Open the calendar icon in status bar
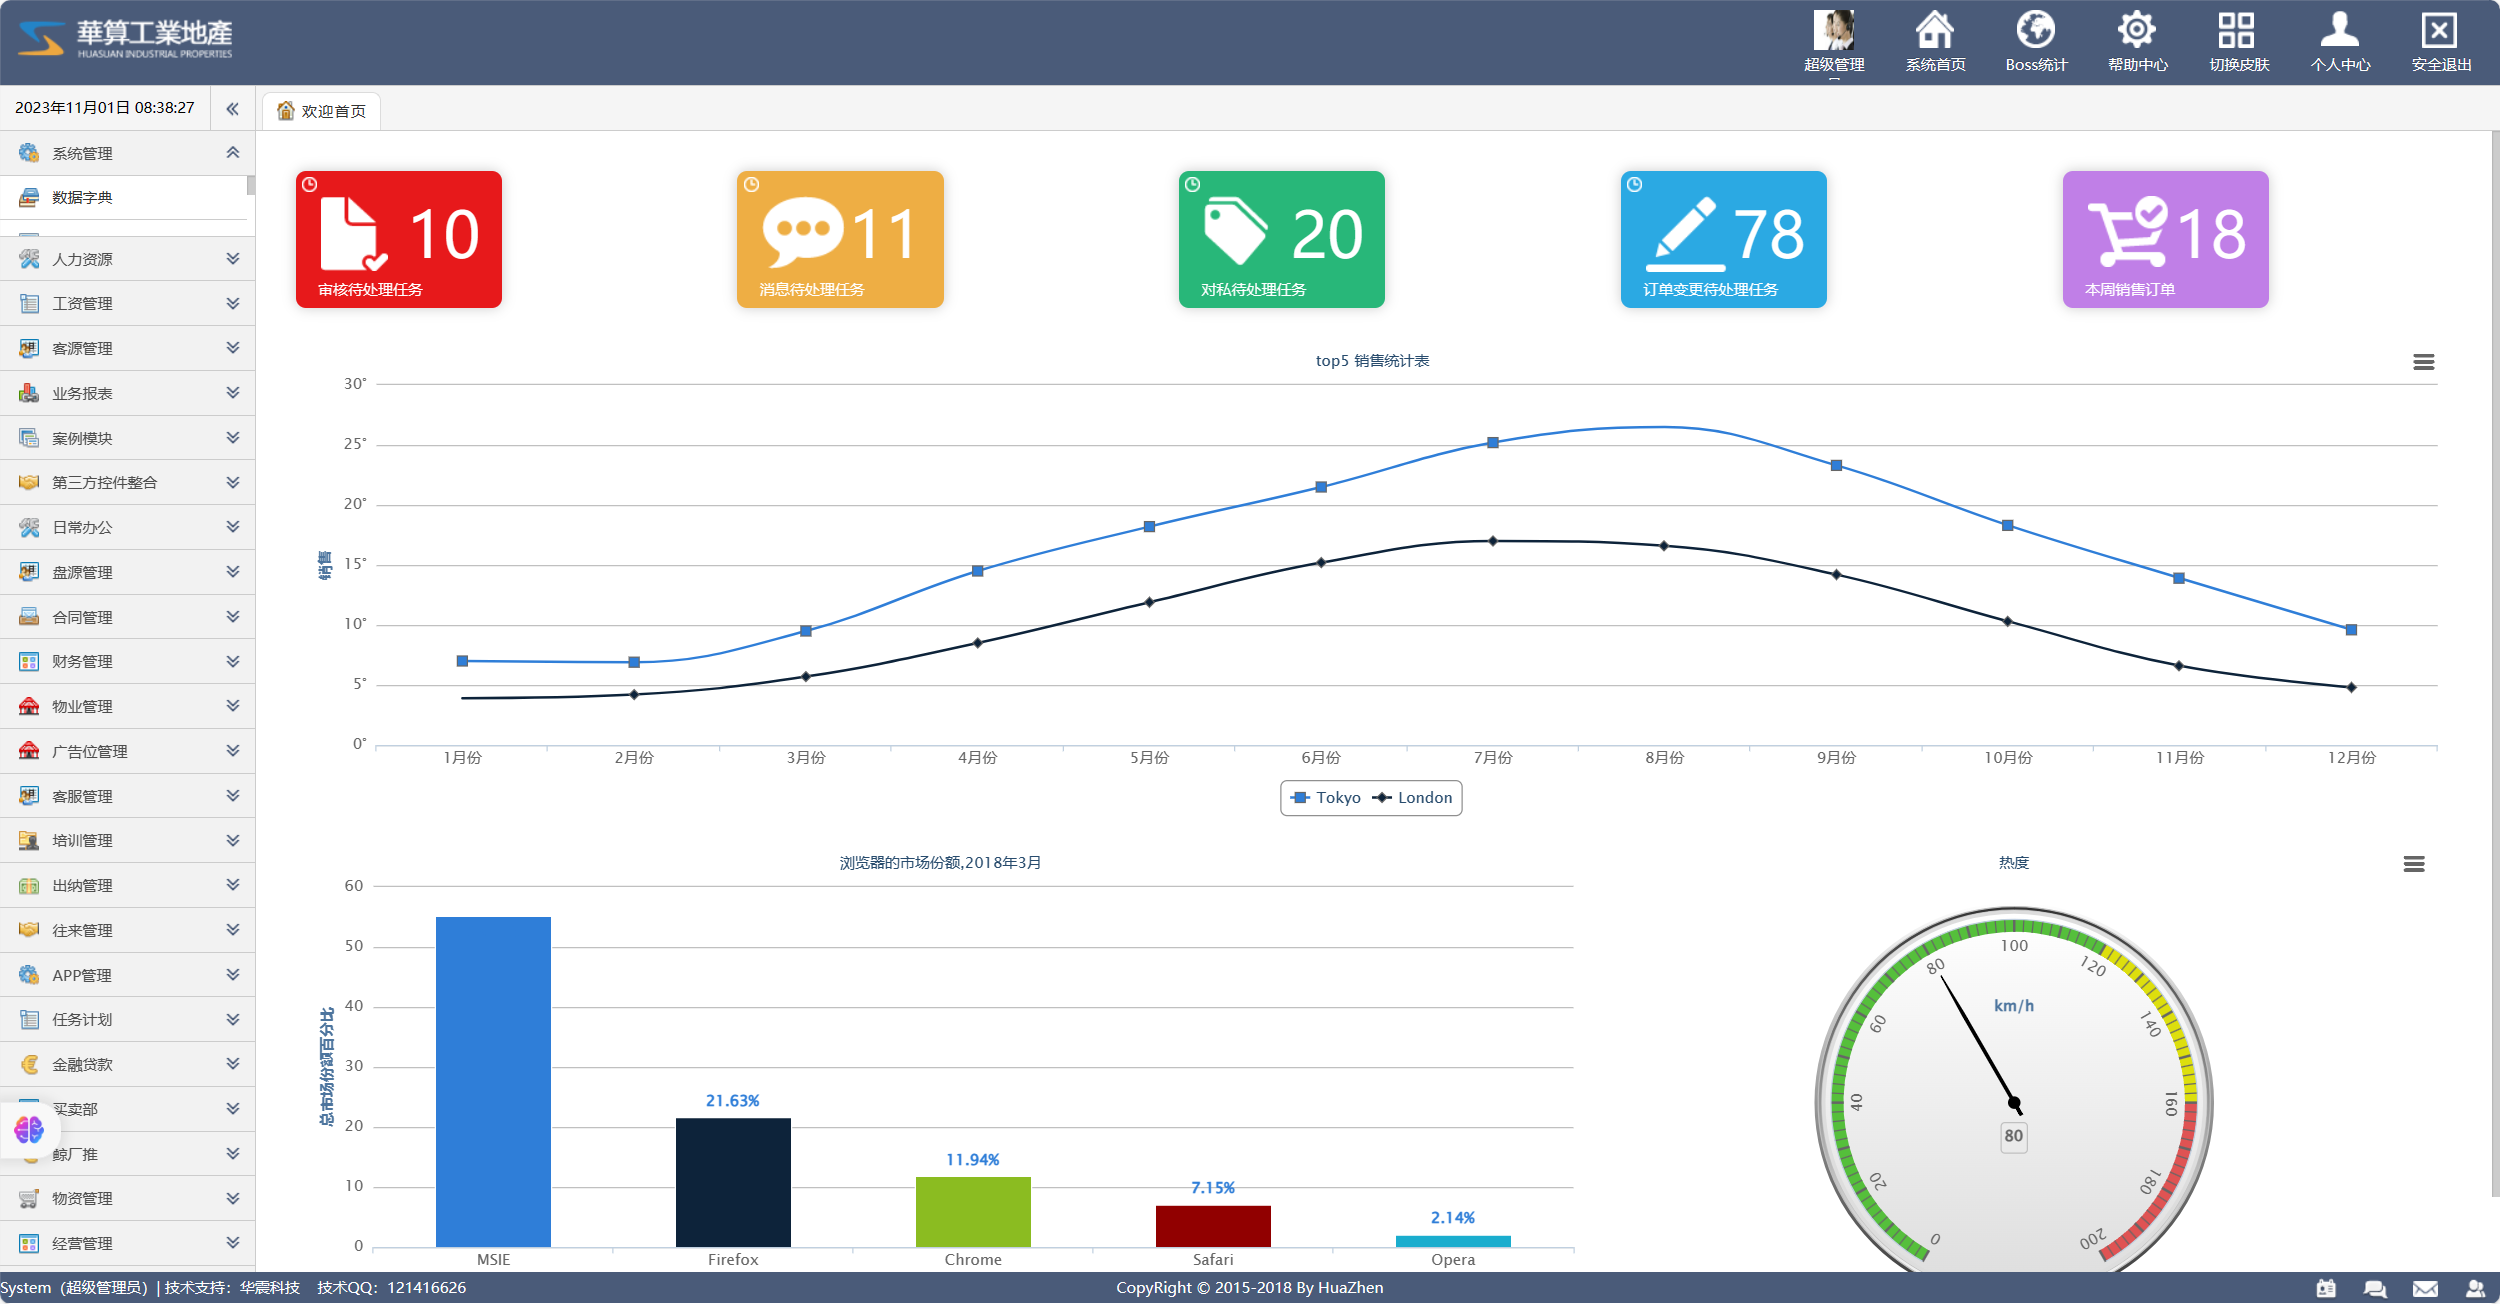Screen dimensions: 2500x1304 [2327, 1288]
